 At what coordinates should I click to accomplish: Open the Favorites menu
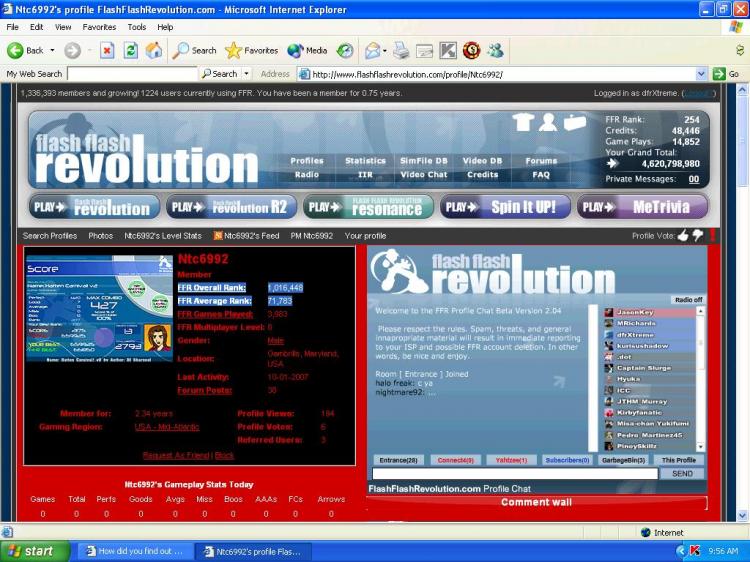pyautogui.click(x=99, y=27)
